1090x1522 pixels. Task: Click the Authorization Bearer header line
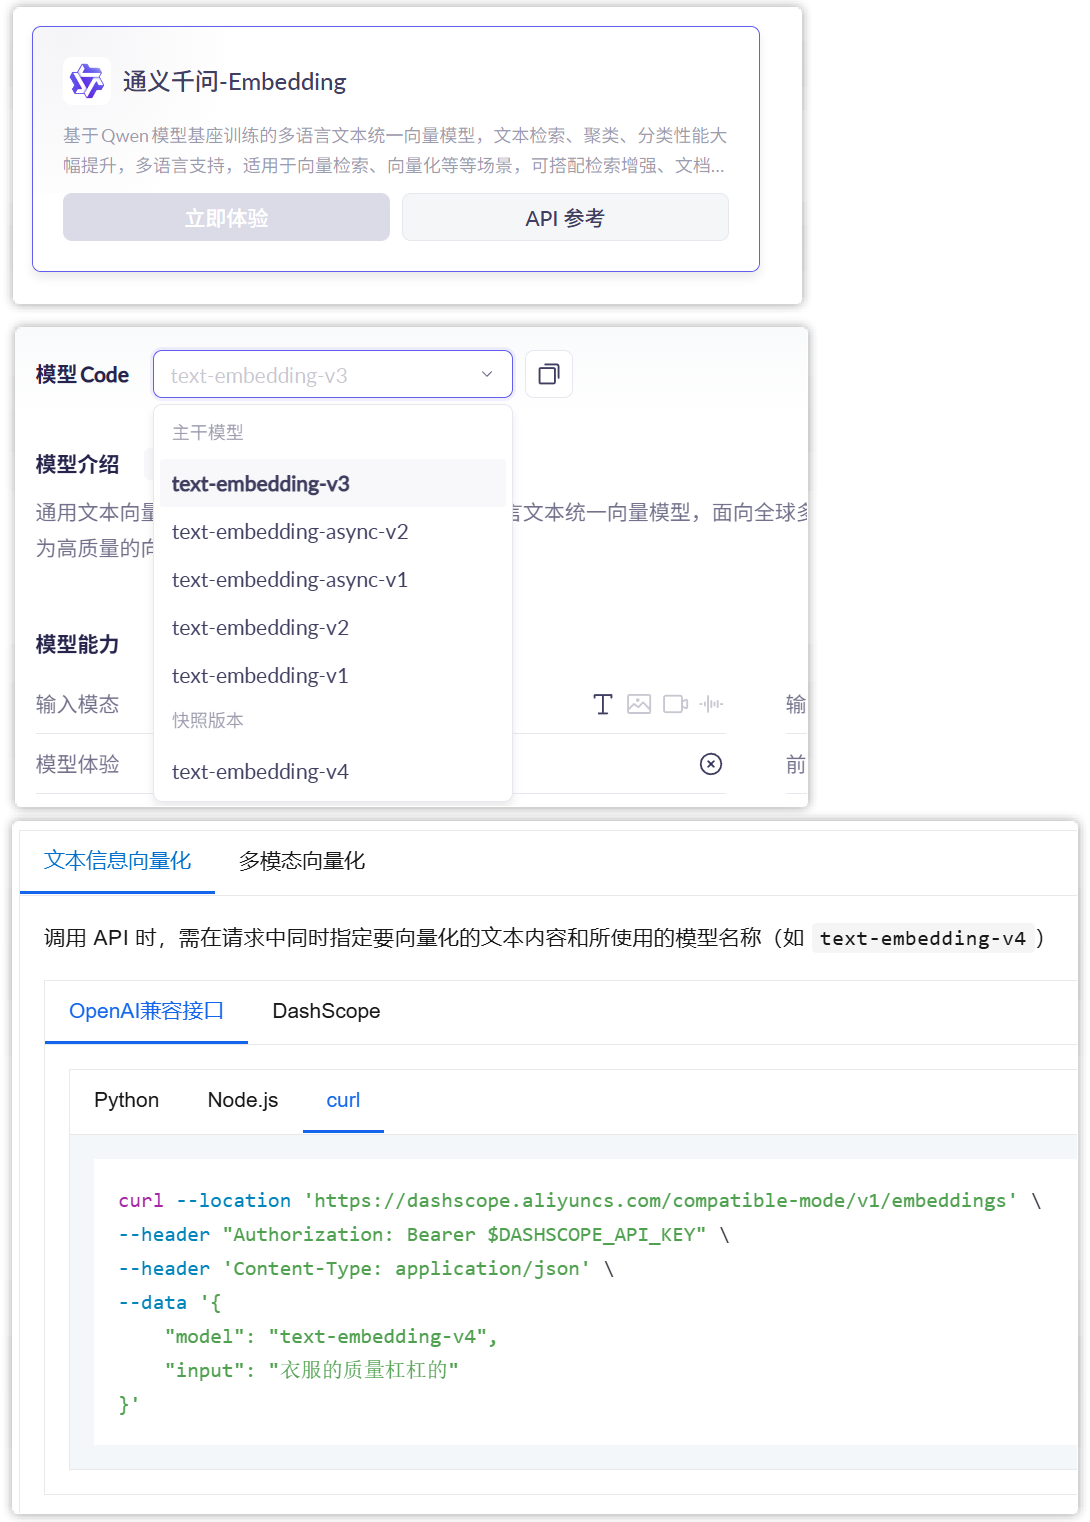[424, 1234]
